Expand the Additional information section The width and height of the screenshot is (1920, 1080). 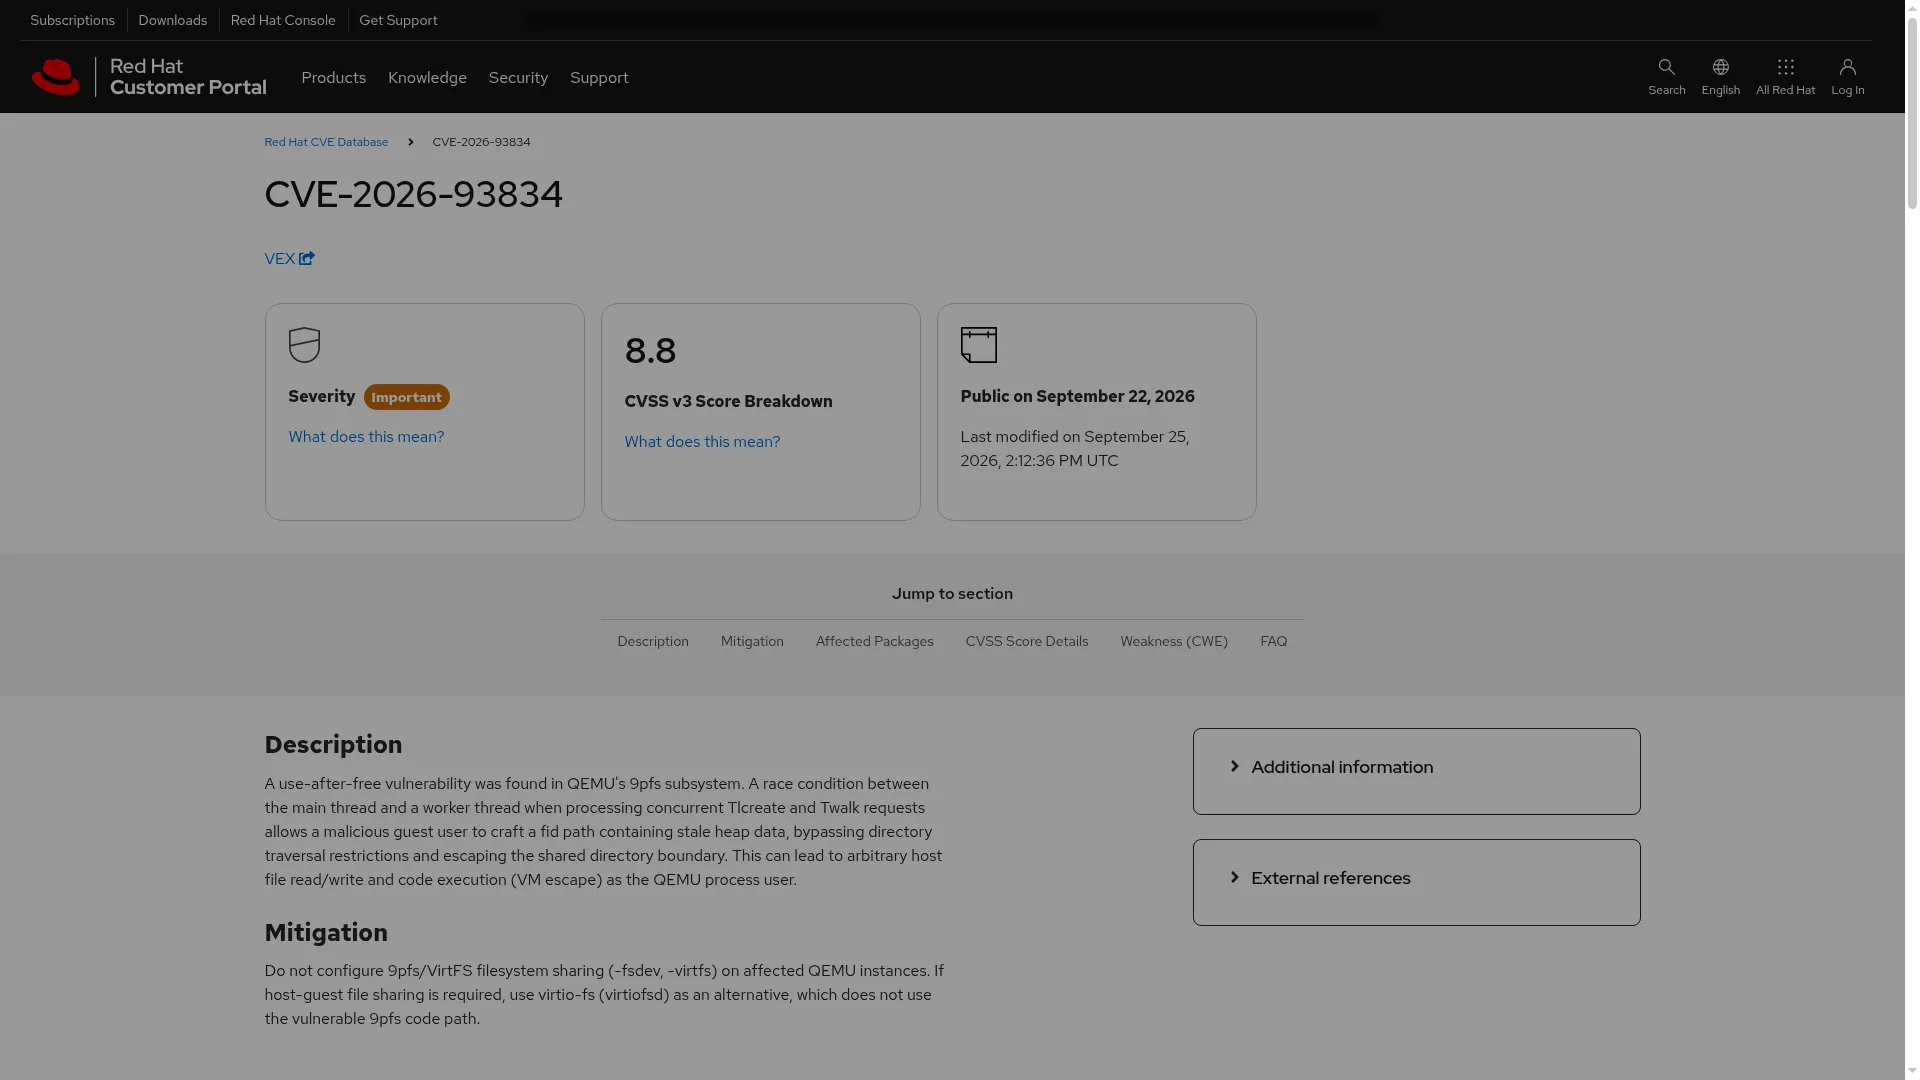click(x=1416, y=771)
